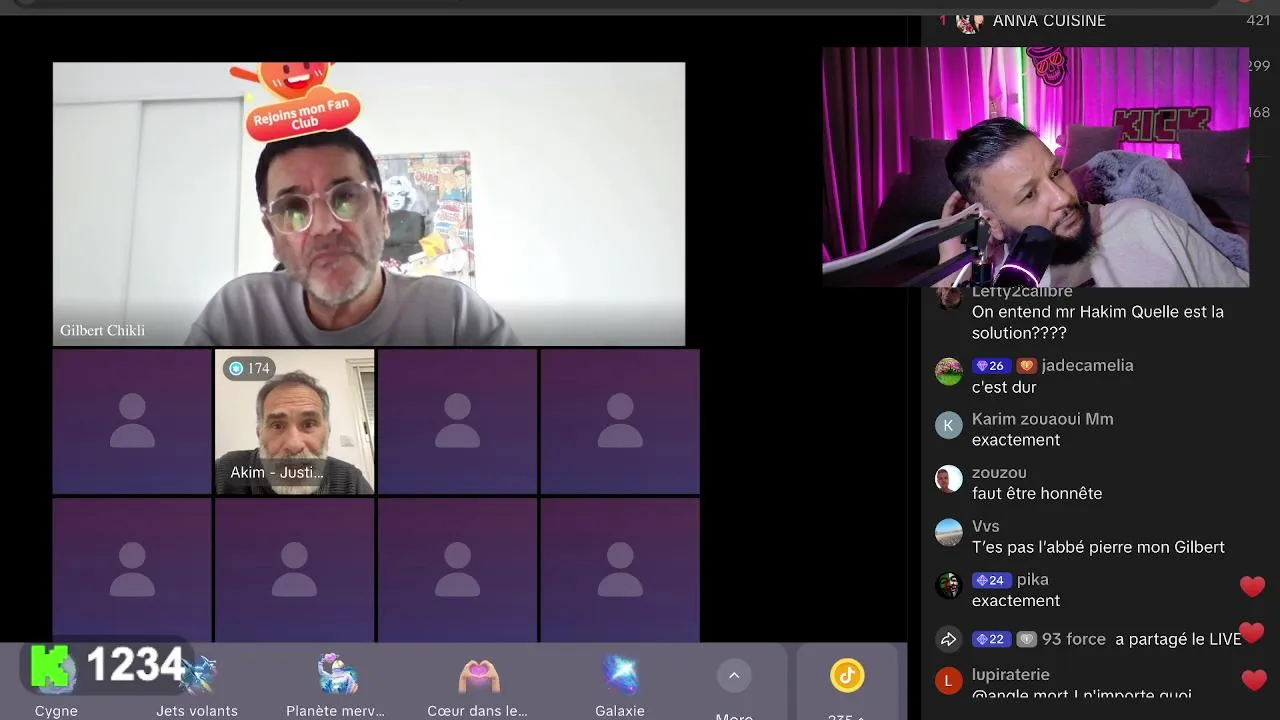Click the share arrow icon in chat
This screenshot has width=1280, height=720.
(948, 639)
